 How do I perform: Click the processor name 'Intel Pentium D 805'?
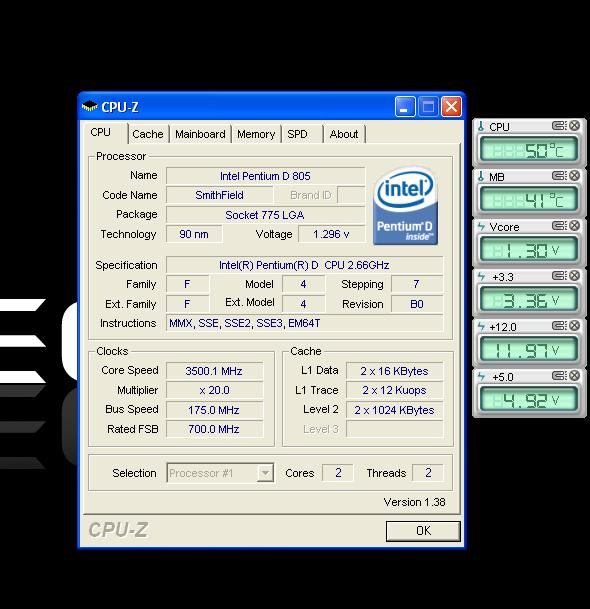265,176
